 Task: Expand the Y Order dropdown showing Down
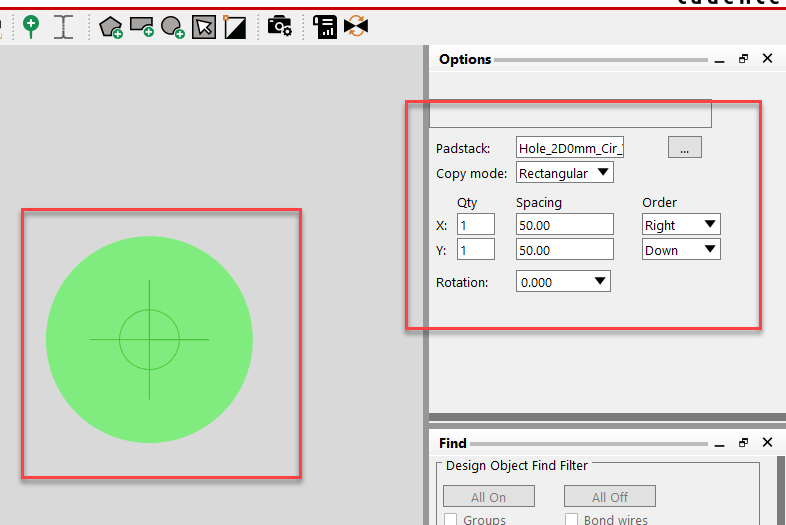680,250
